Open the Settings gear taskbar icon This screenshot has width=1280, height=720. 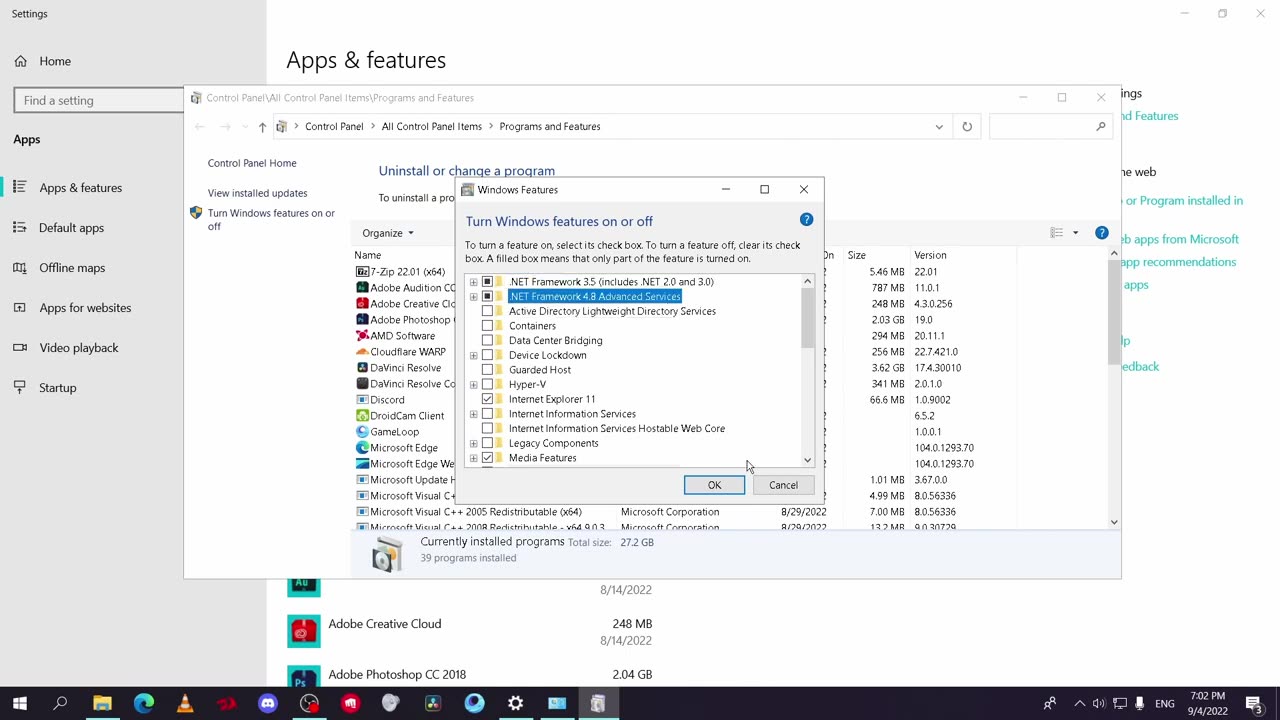515,704
